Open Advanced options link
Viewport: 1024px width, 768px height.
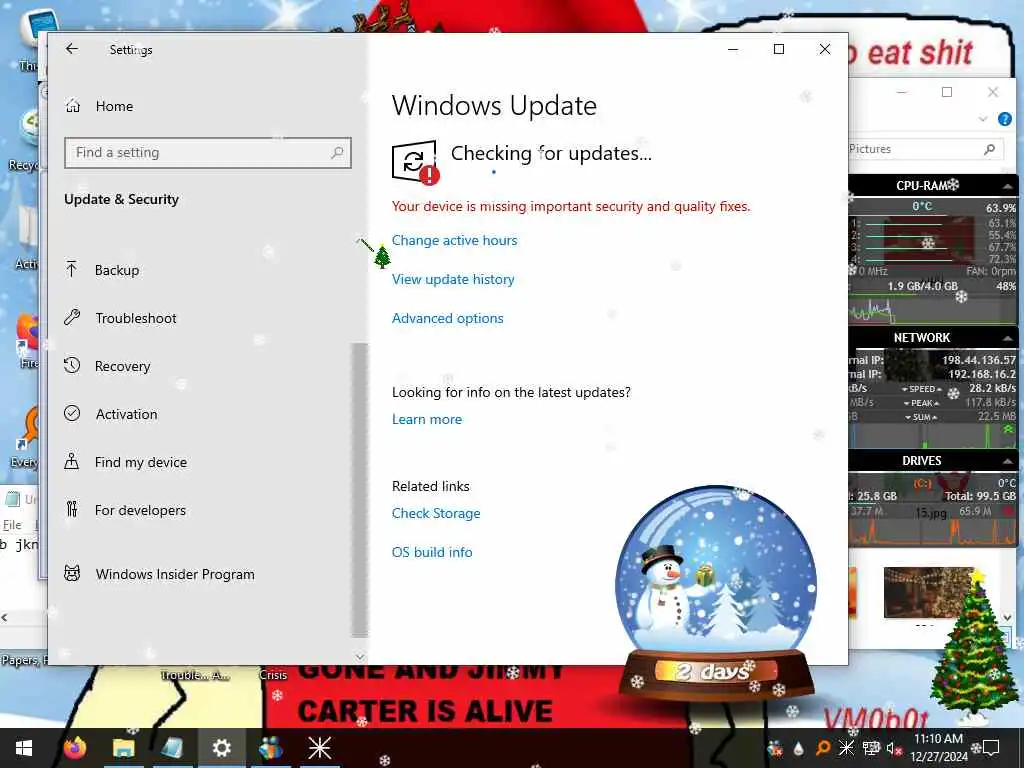point(447,318)
